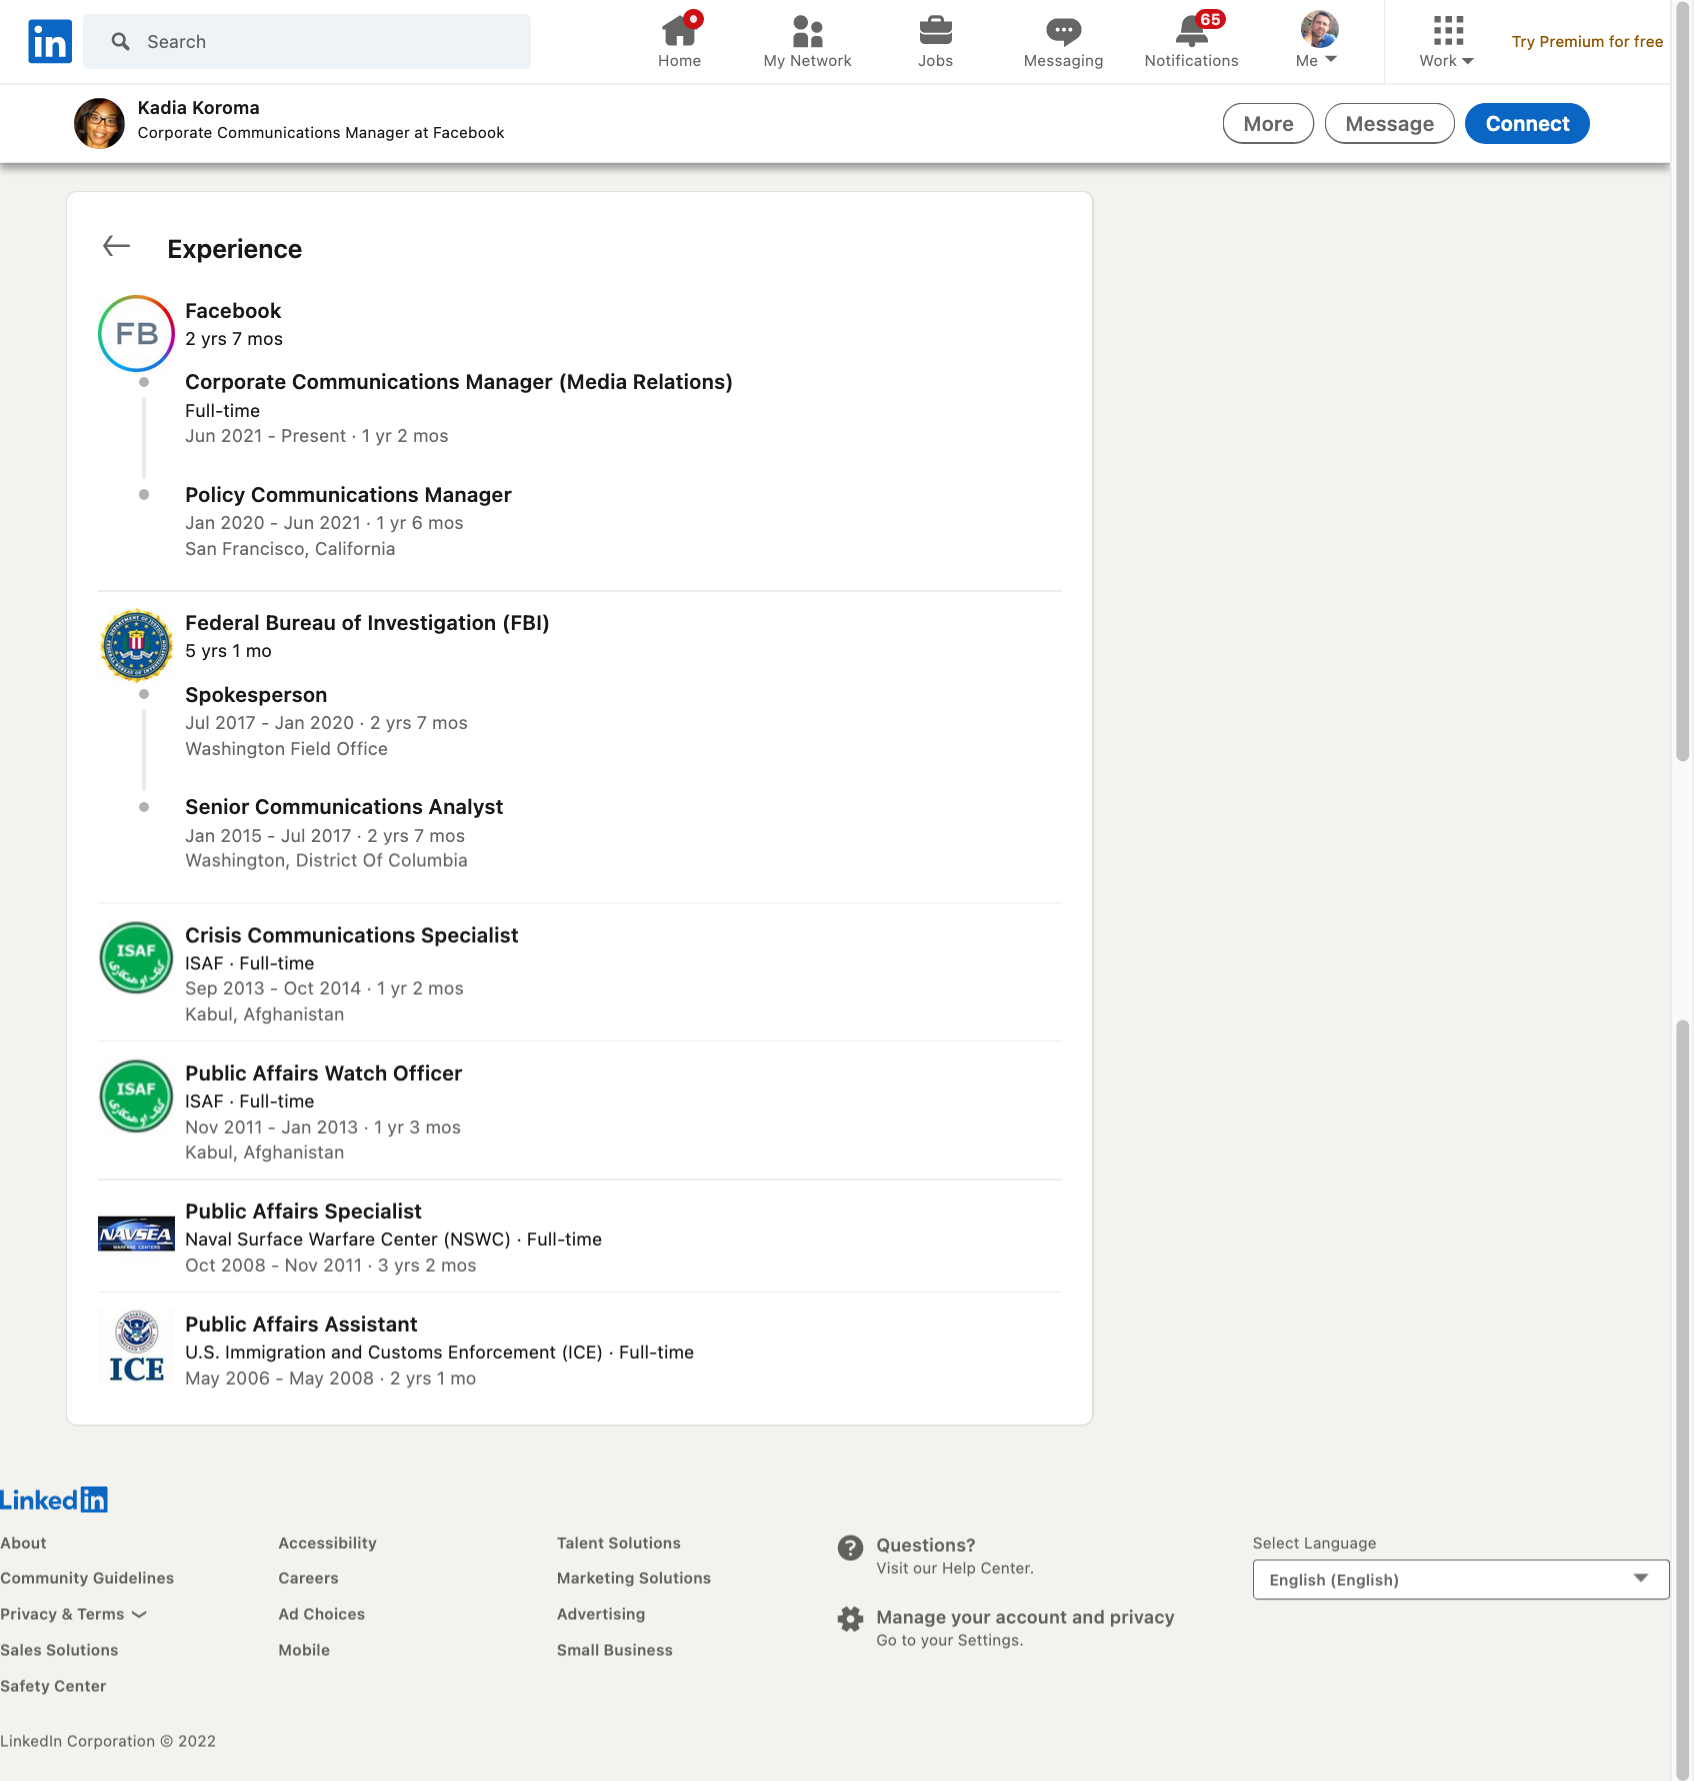This screenshot has height=1781, width=1694.
Task: Open the Facebook company name
Action: (233, 311)
